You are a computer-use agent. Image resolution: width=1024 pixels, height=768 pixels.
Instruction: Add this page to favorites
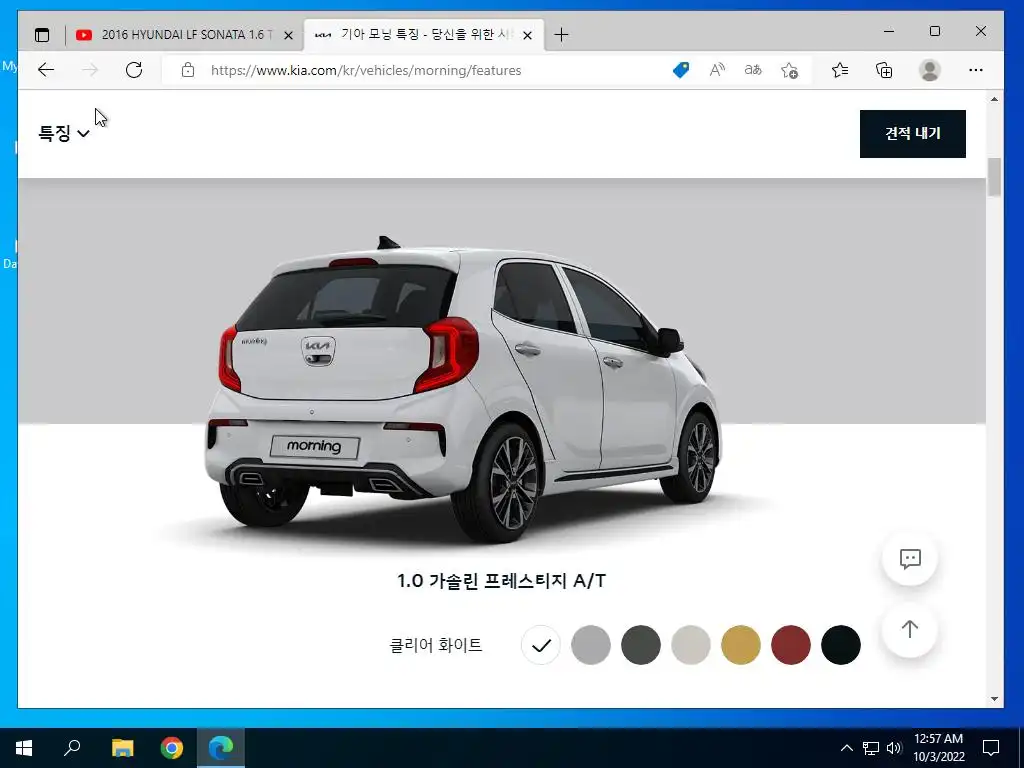coord(790,70)
